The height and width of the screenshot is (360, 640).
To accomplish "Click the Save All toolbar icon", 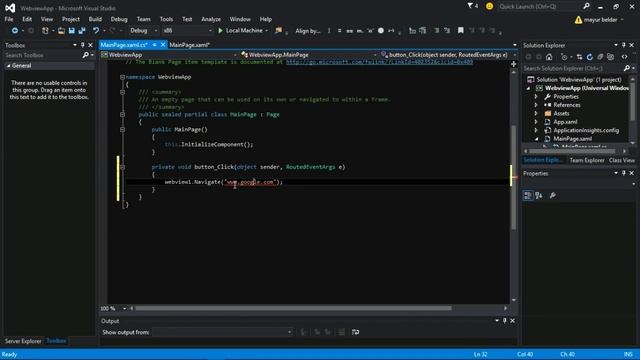I will click(82, 31).
